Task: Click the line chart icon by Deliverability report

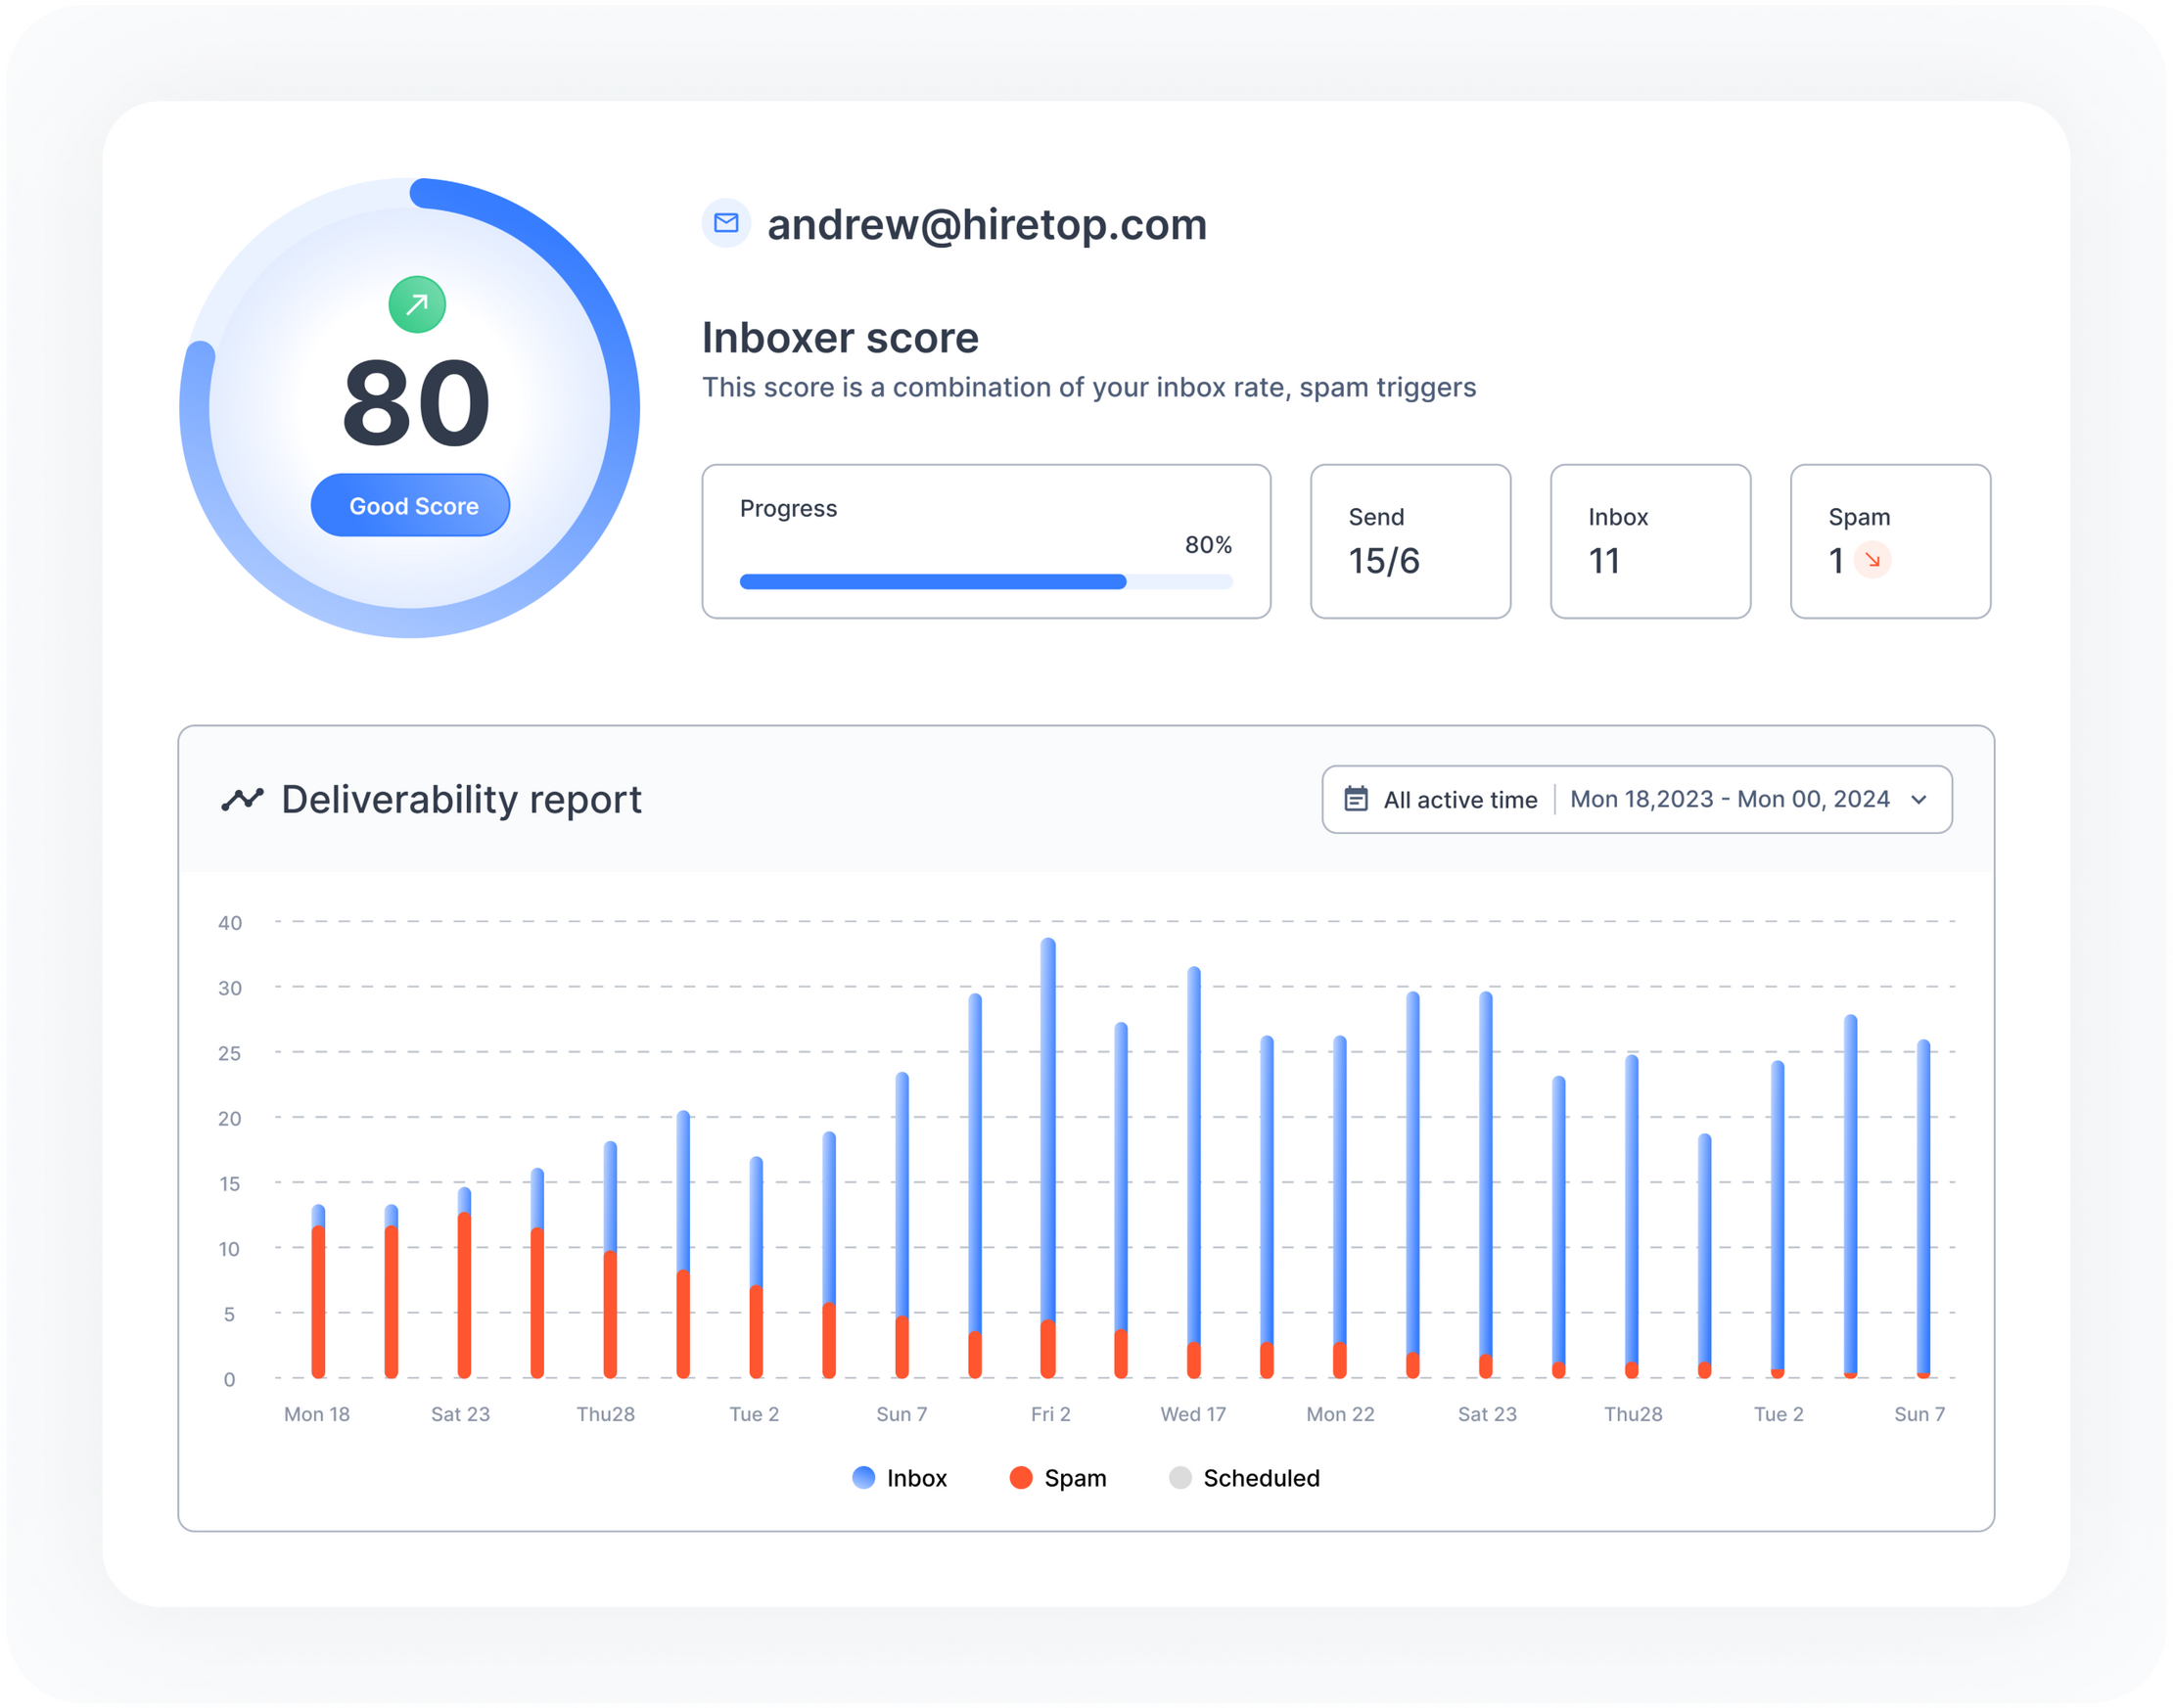Action: [x=242, y=799]
